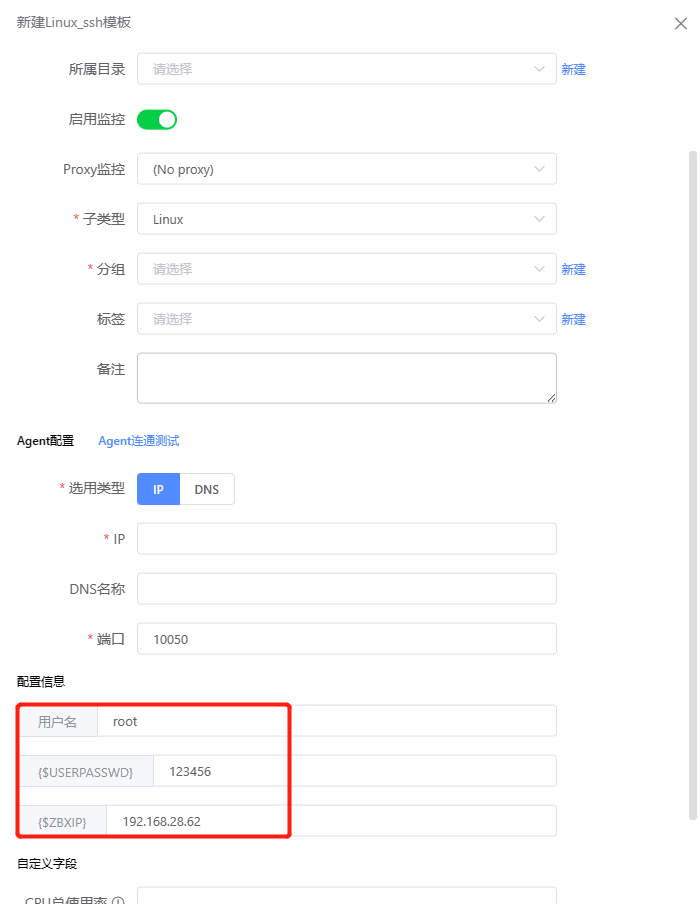Image resolution: width=700 pixels, height=904 pixels.
Task: Click 新建 link next to 所属目录
Action: point(573,69)
